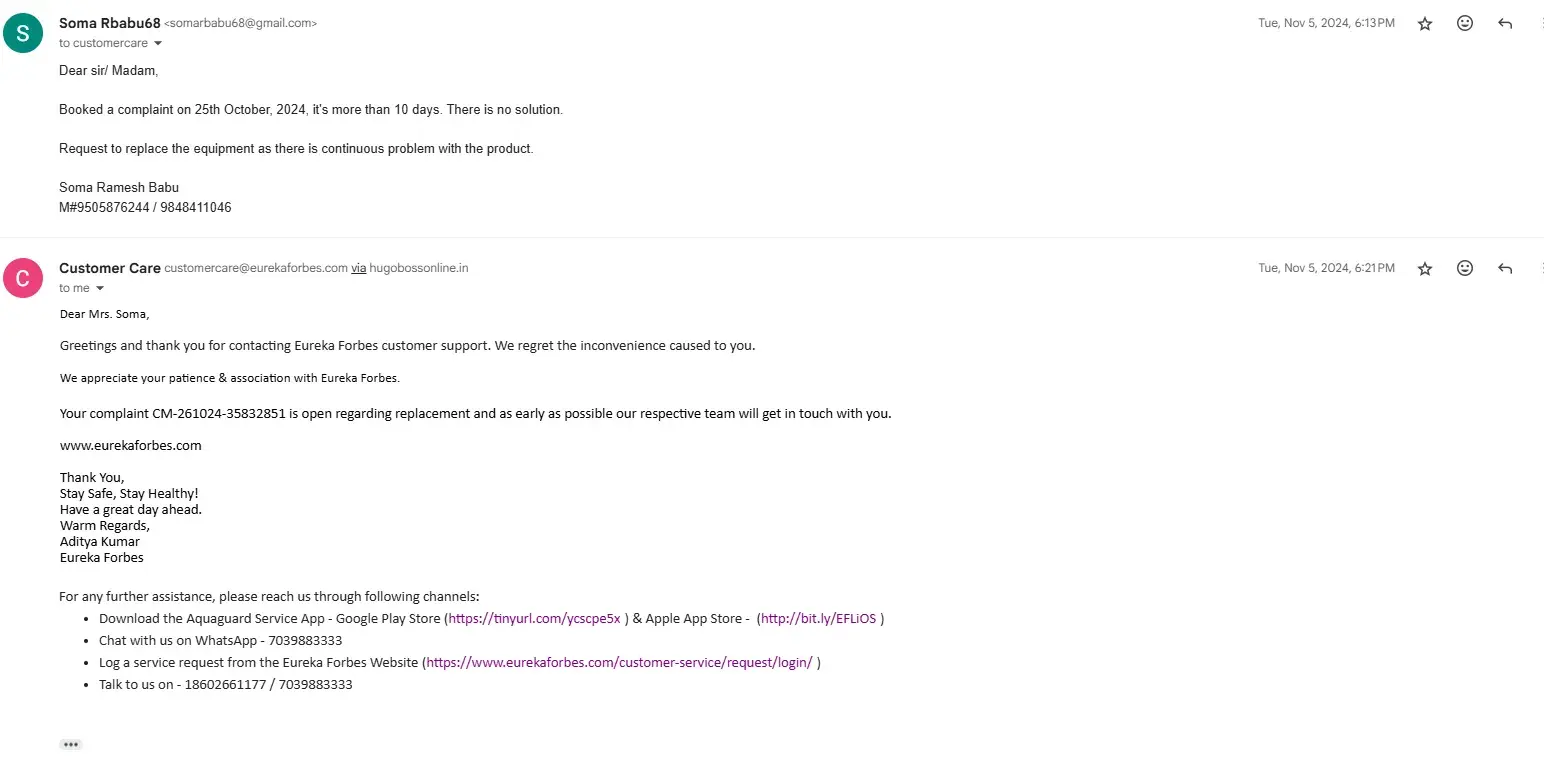Open the bit.ly Apple App Store link
Screen dimensions: 1544x760
click(x=818, y=619)
